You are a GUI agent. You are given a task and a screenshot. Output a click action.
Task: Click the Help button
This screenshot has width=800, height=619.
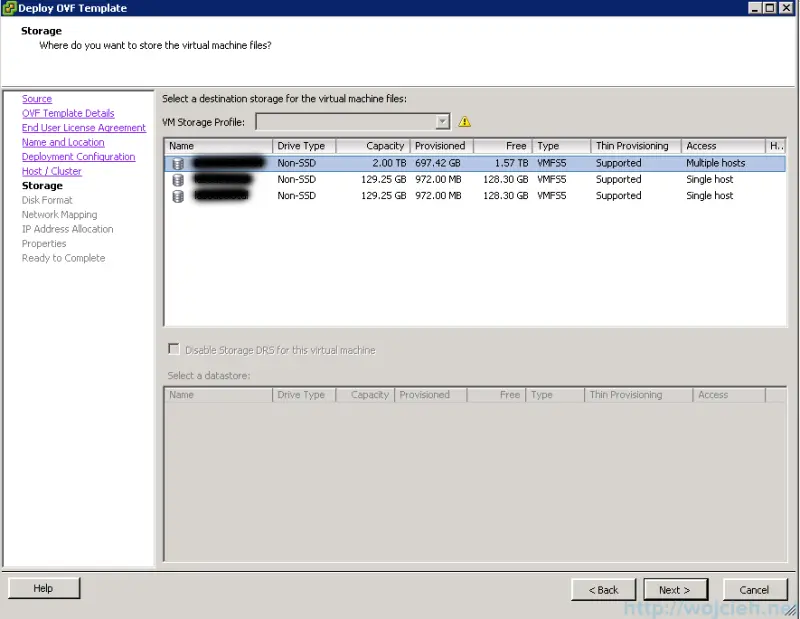[43, 588]
